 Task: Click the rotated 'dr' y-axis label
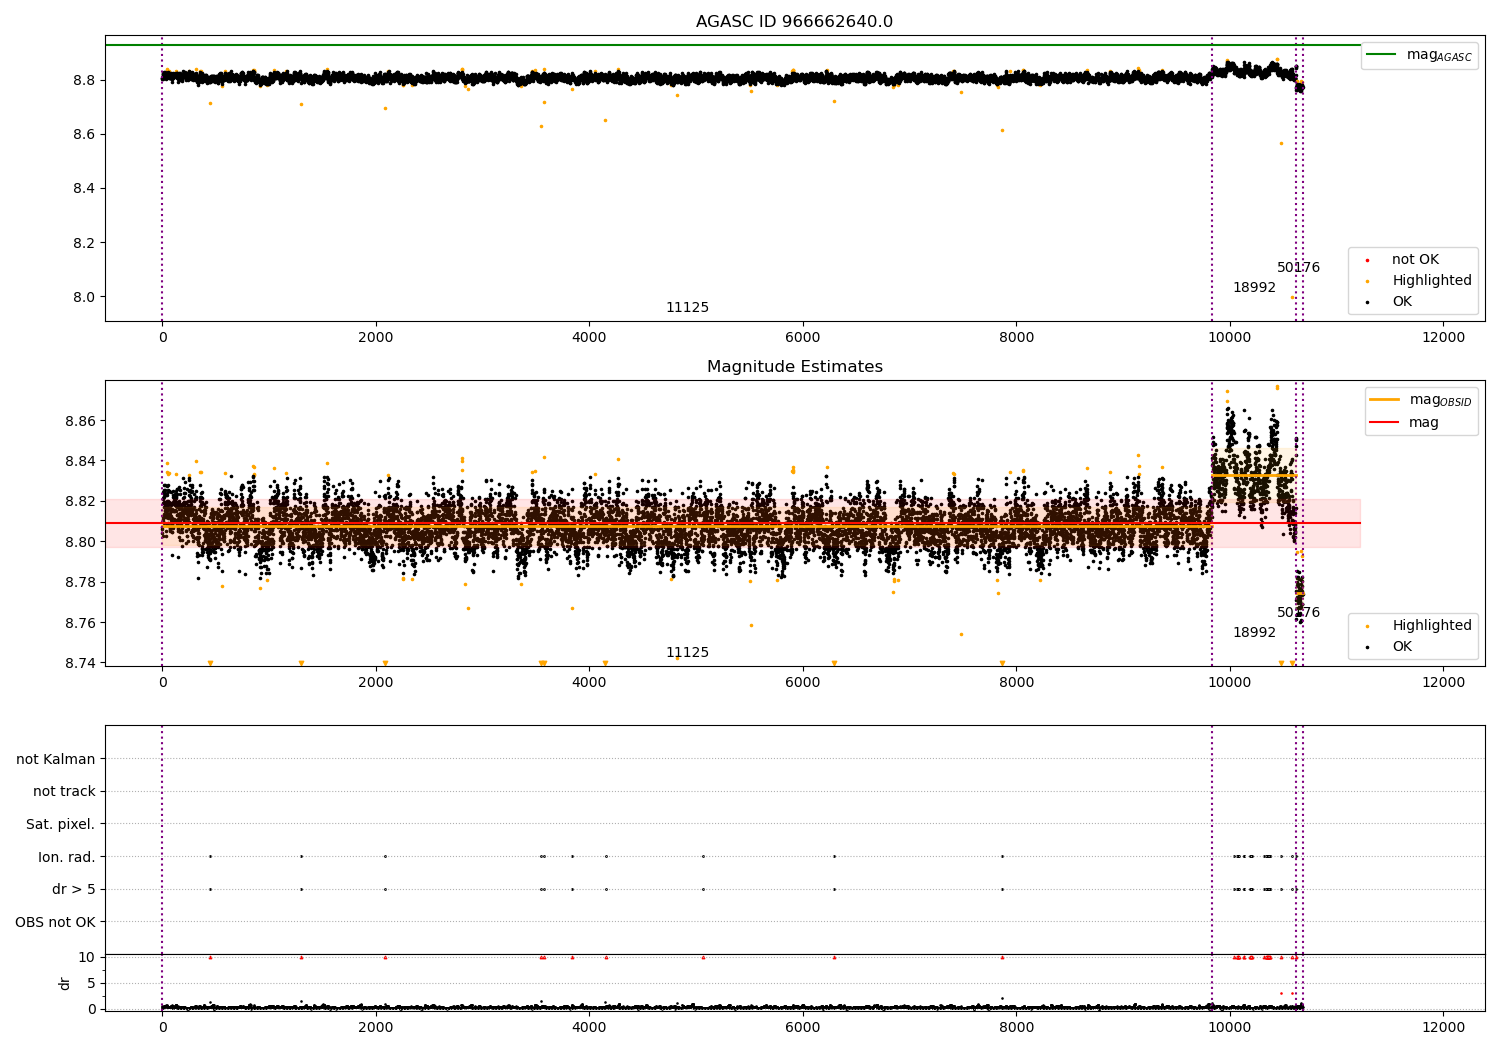click(65, 983)
